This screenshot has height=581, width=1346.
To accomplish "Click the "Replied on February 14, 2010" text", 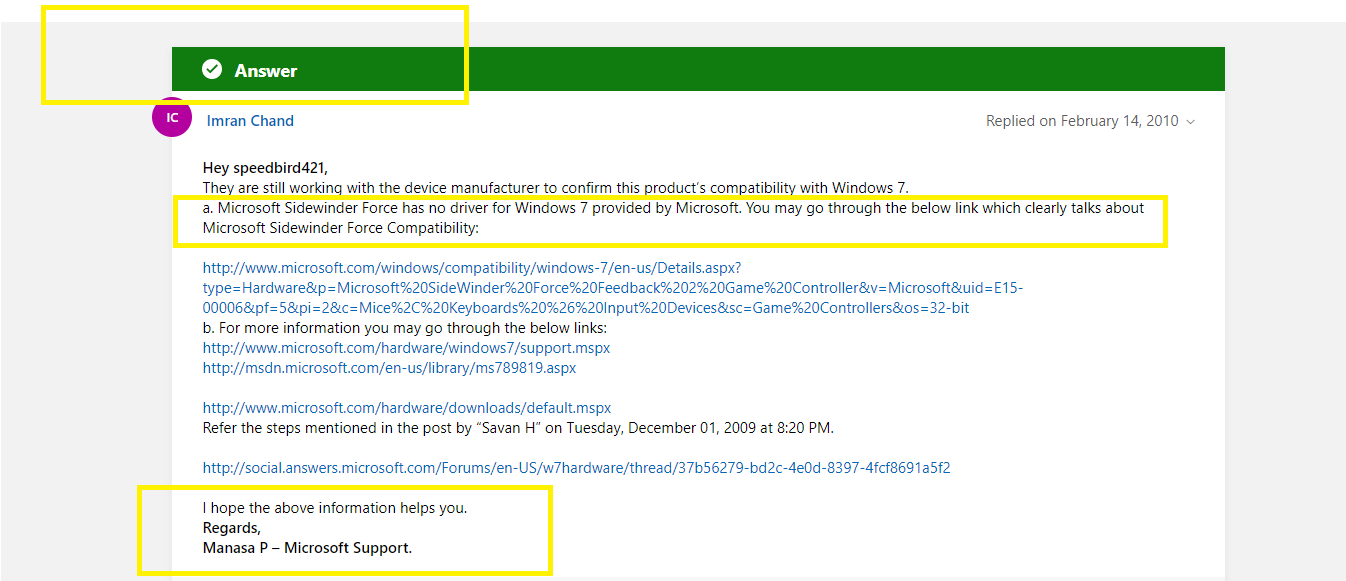I will [1082, 121].
